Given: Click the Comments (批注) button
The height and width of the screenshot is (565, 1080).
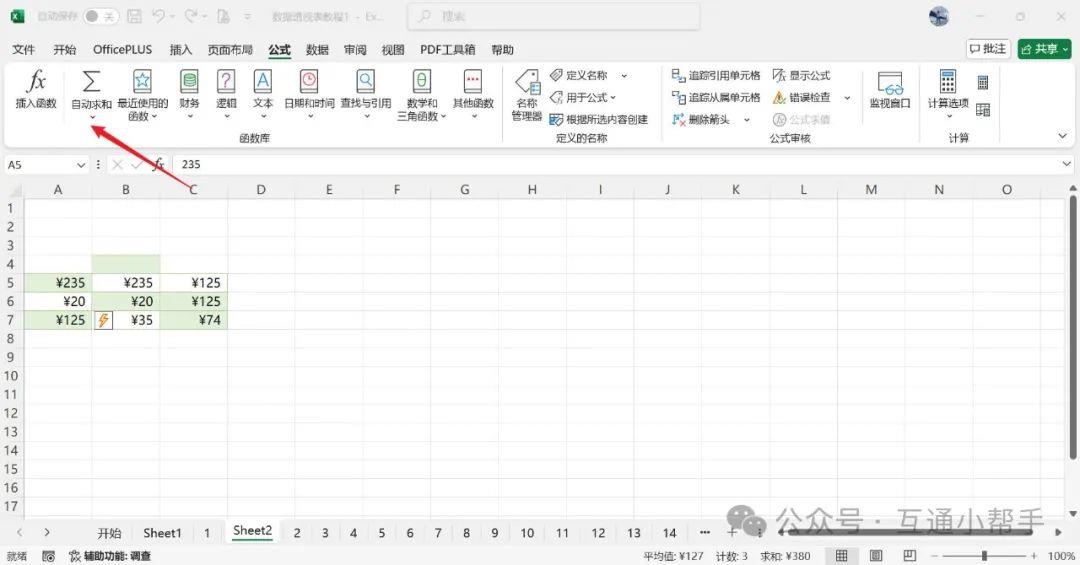Looking at the screenshot, I should point(988,49).
